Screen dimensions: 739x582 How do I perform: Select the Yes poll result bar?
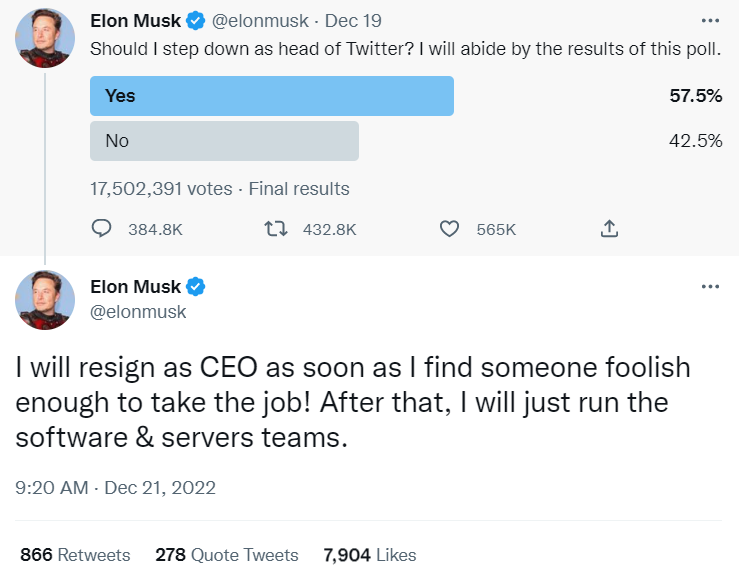click(271, 96)
